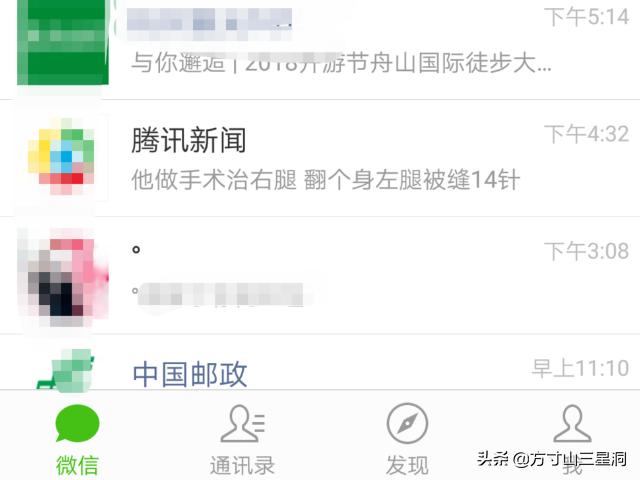Open the Me profile silhouette icon

(572, 424)
